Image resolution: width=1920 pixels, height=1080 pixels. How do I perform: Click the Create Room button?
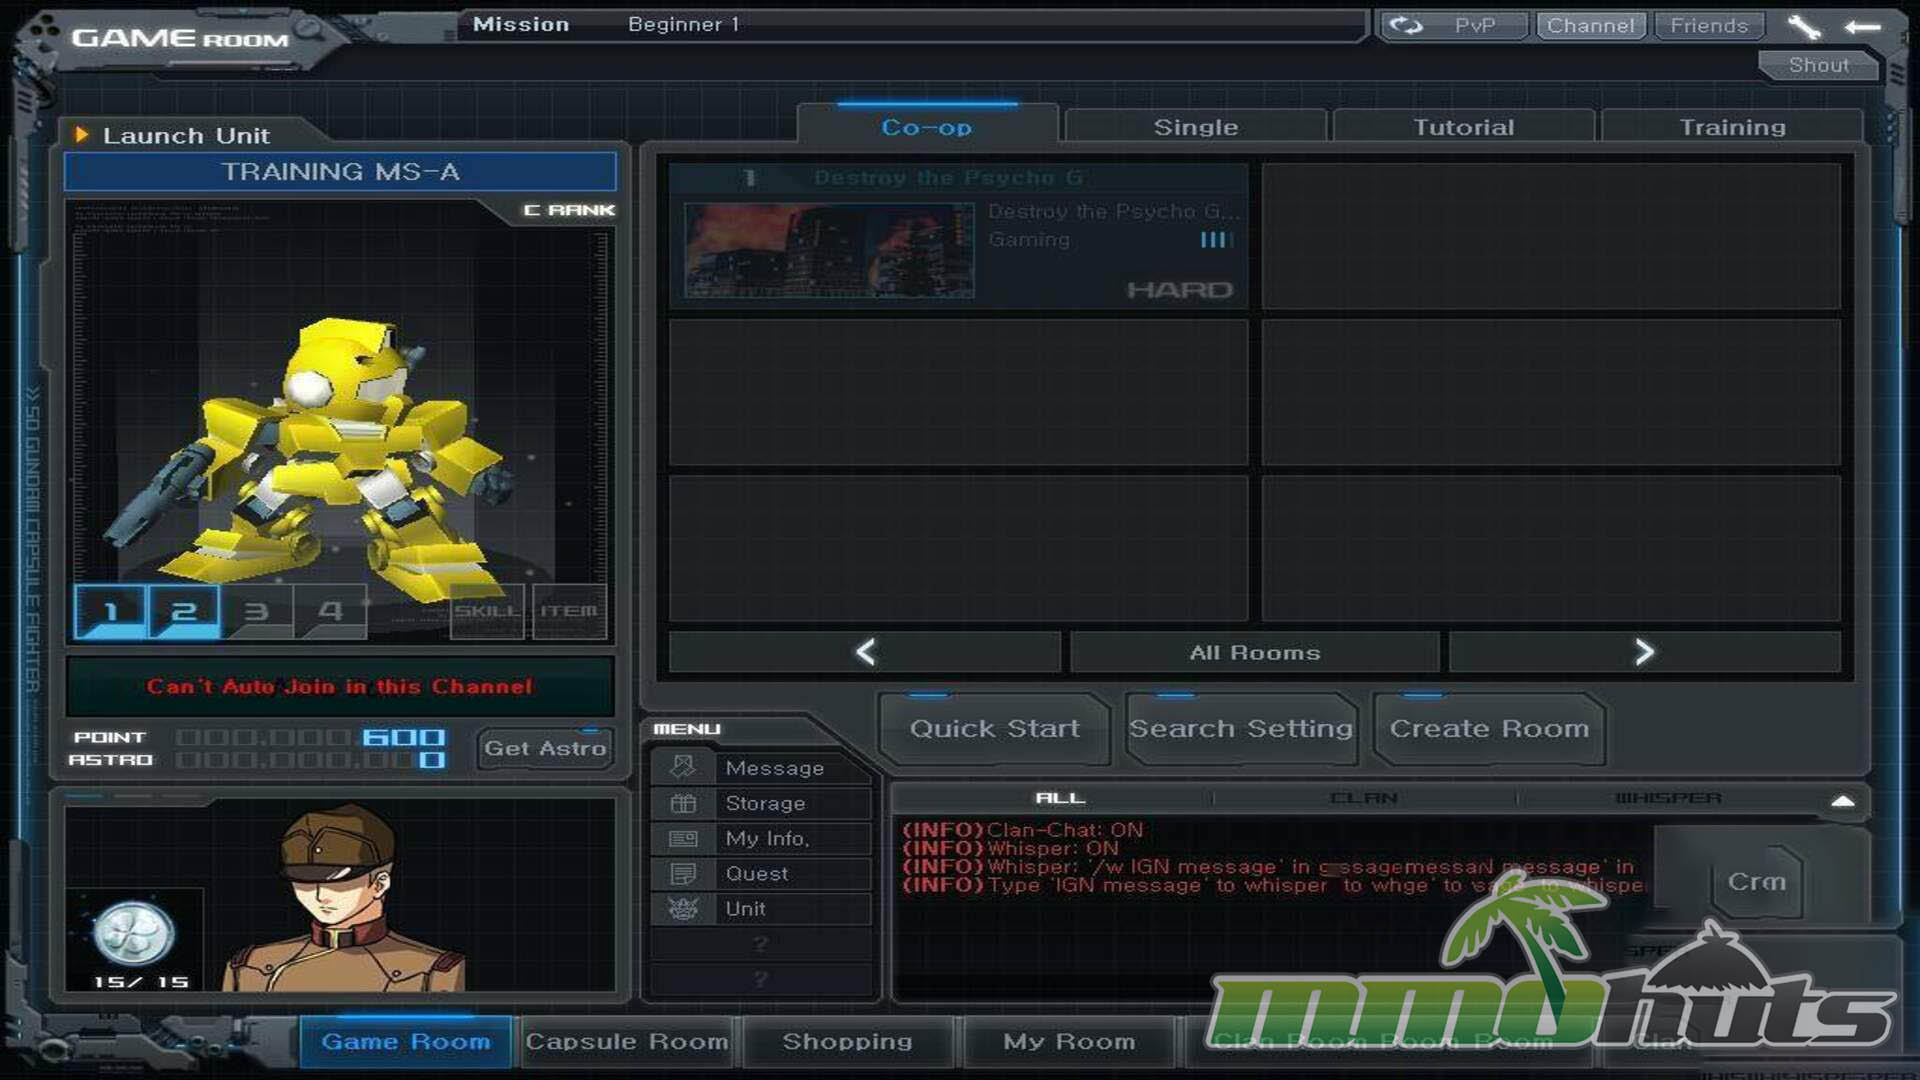[1488, 729]
